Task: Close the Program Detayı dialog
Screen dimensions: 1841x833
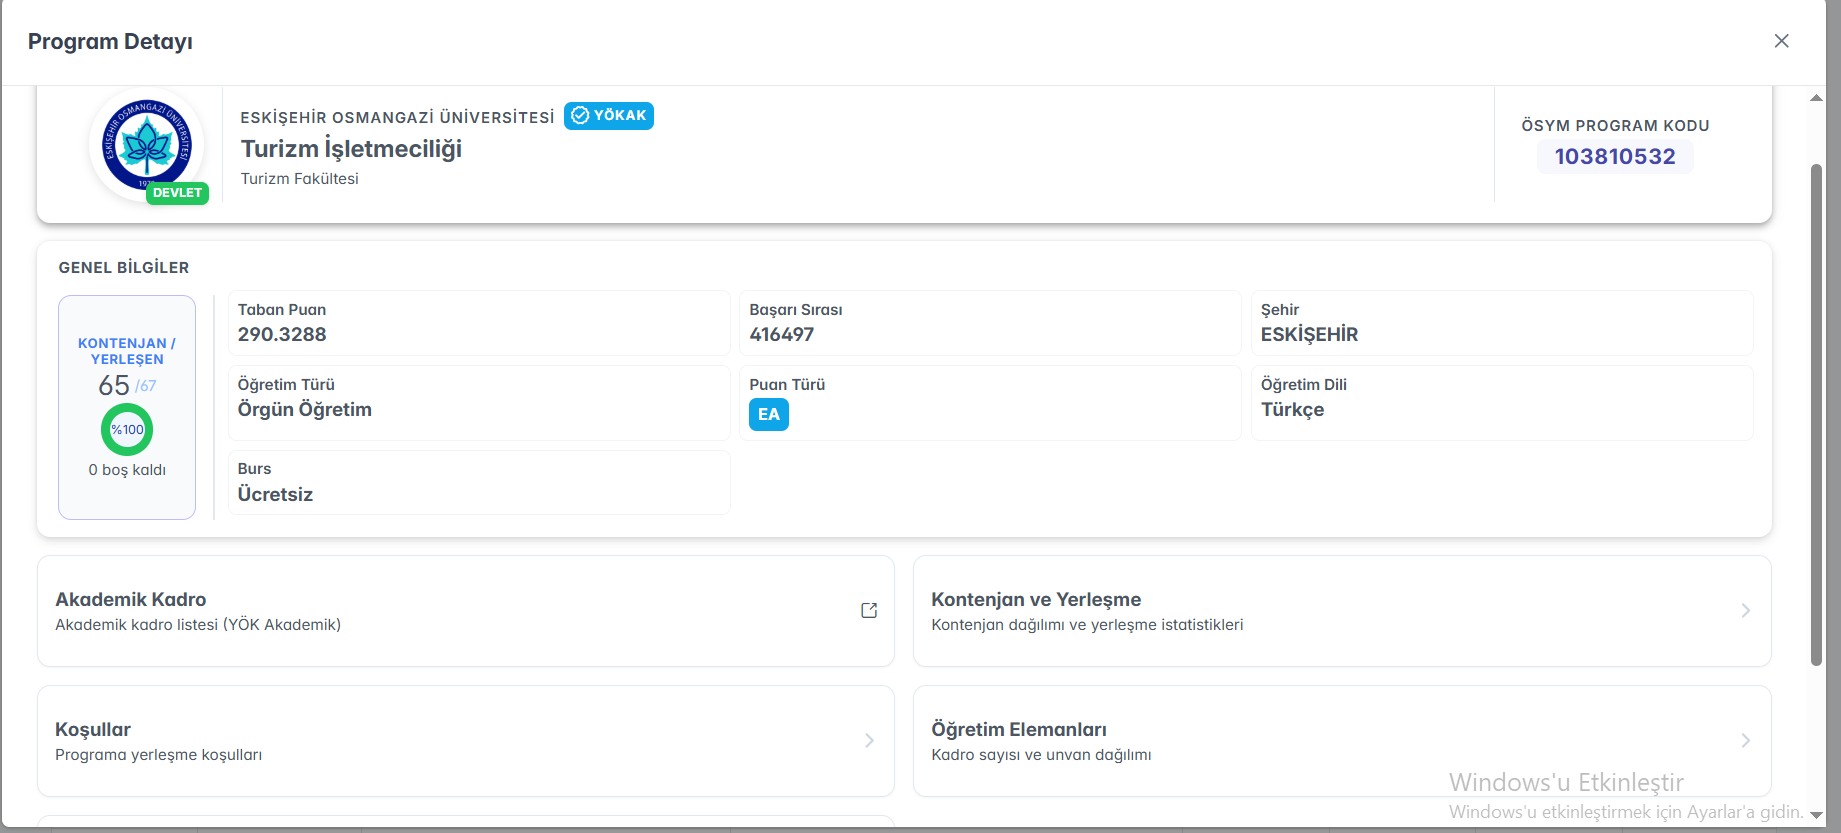Action: coord(1781,41)
